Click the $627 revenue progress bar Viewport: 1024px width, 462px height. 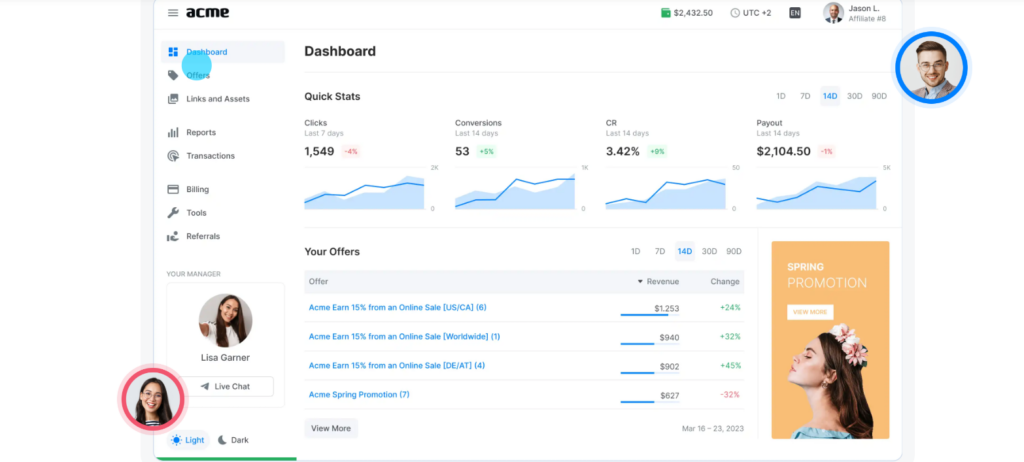coord(650,402)
